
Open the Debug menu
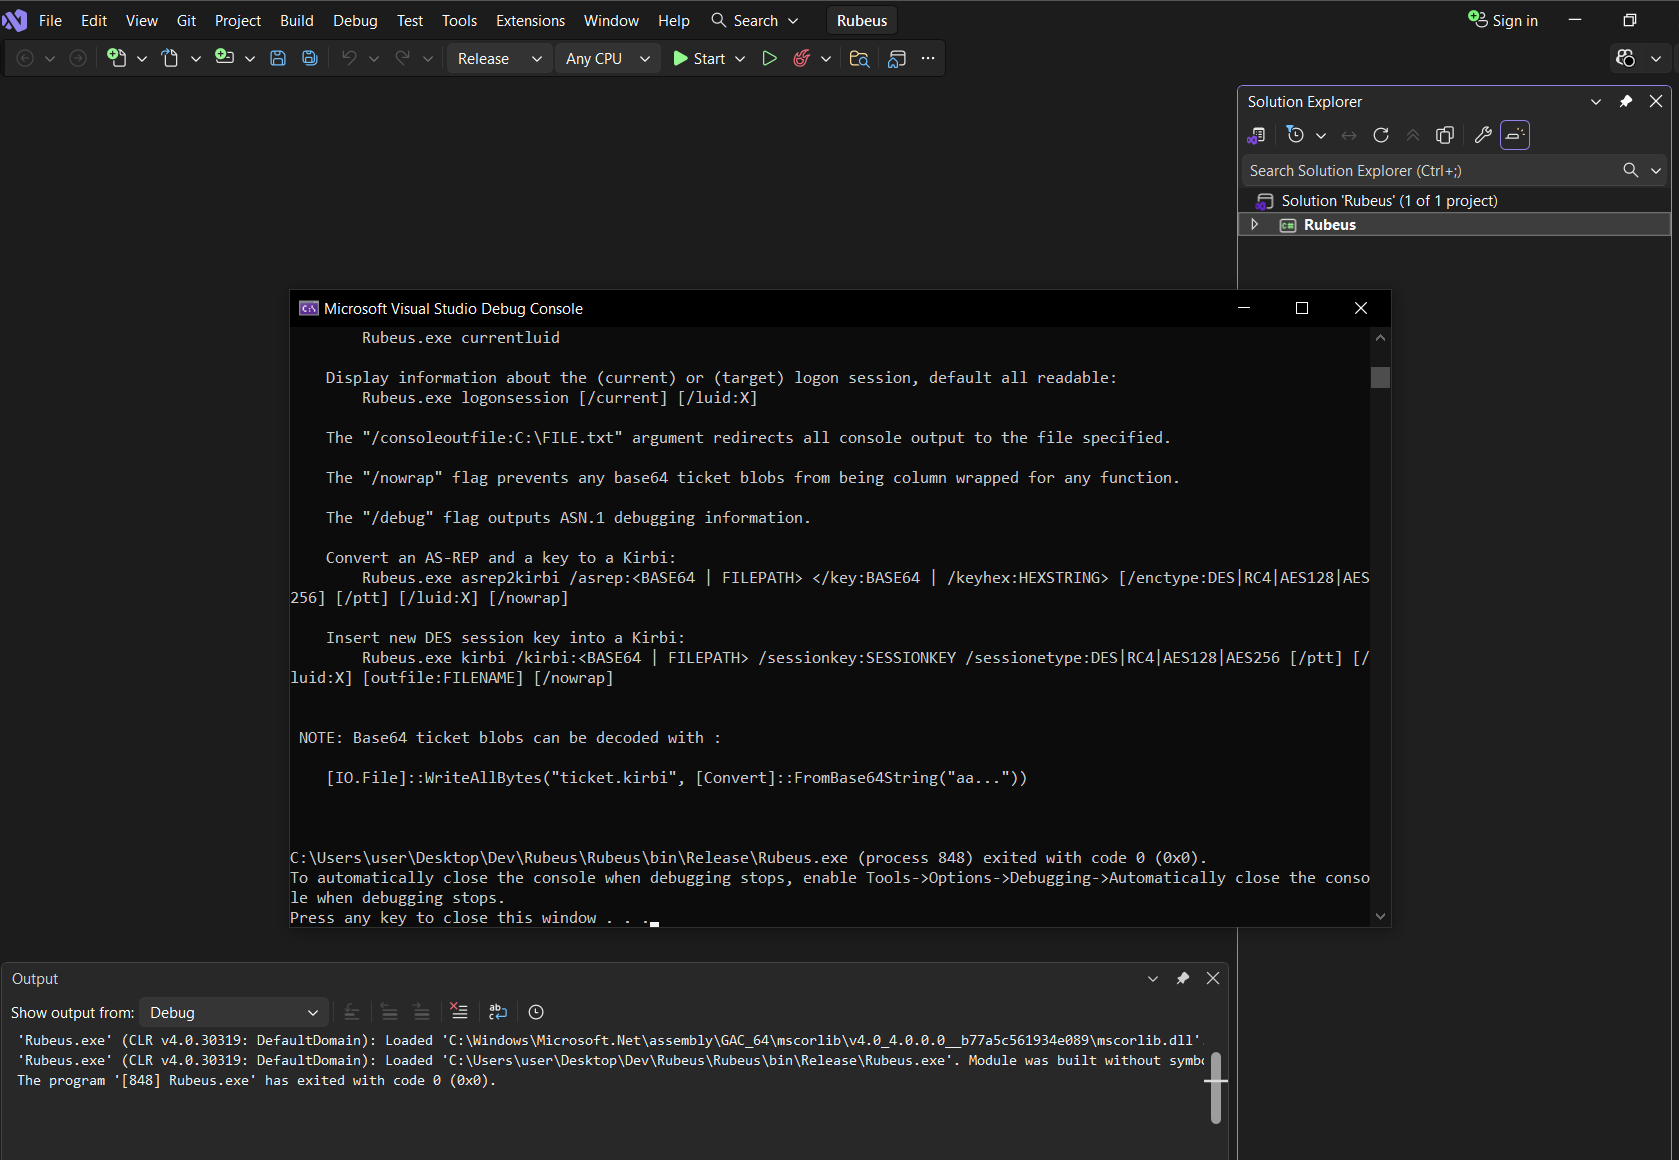click(x=354, y=20)
